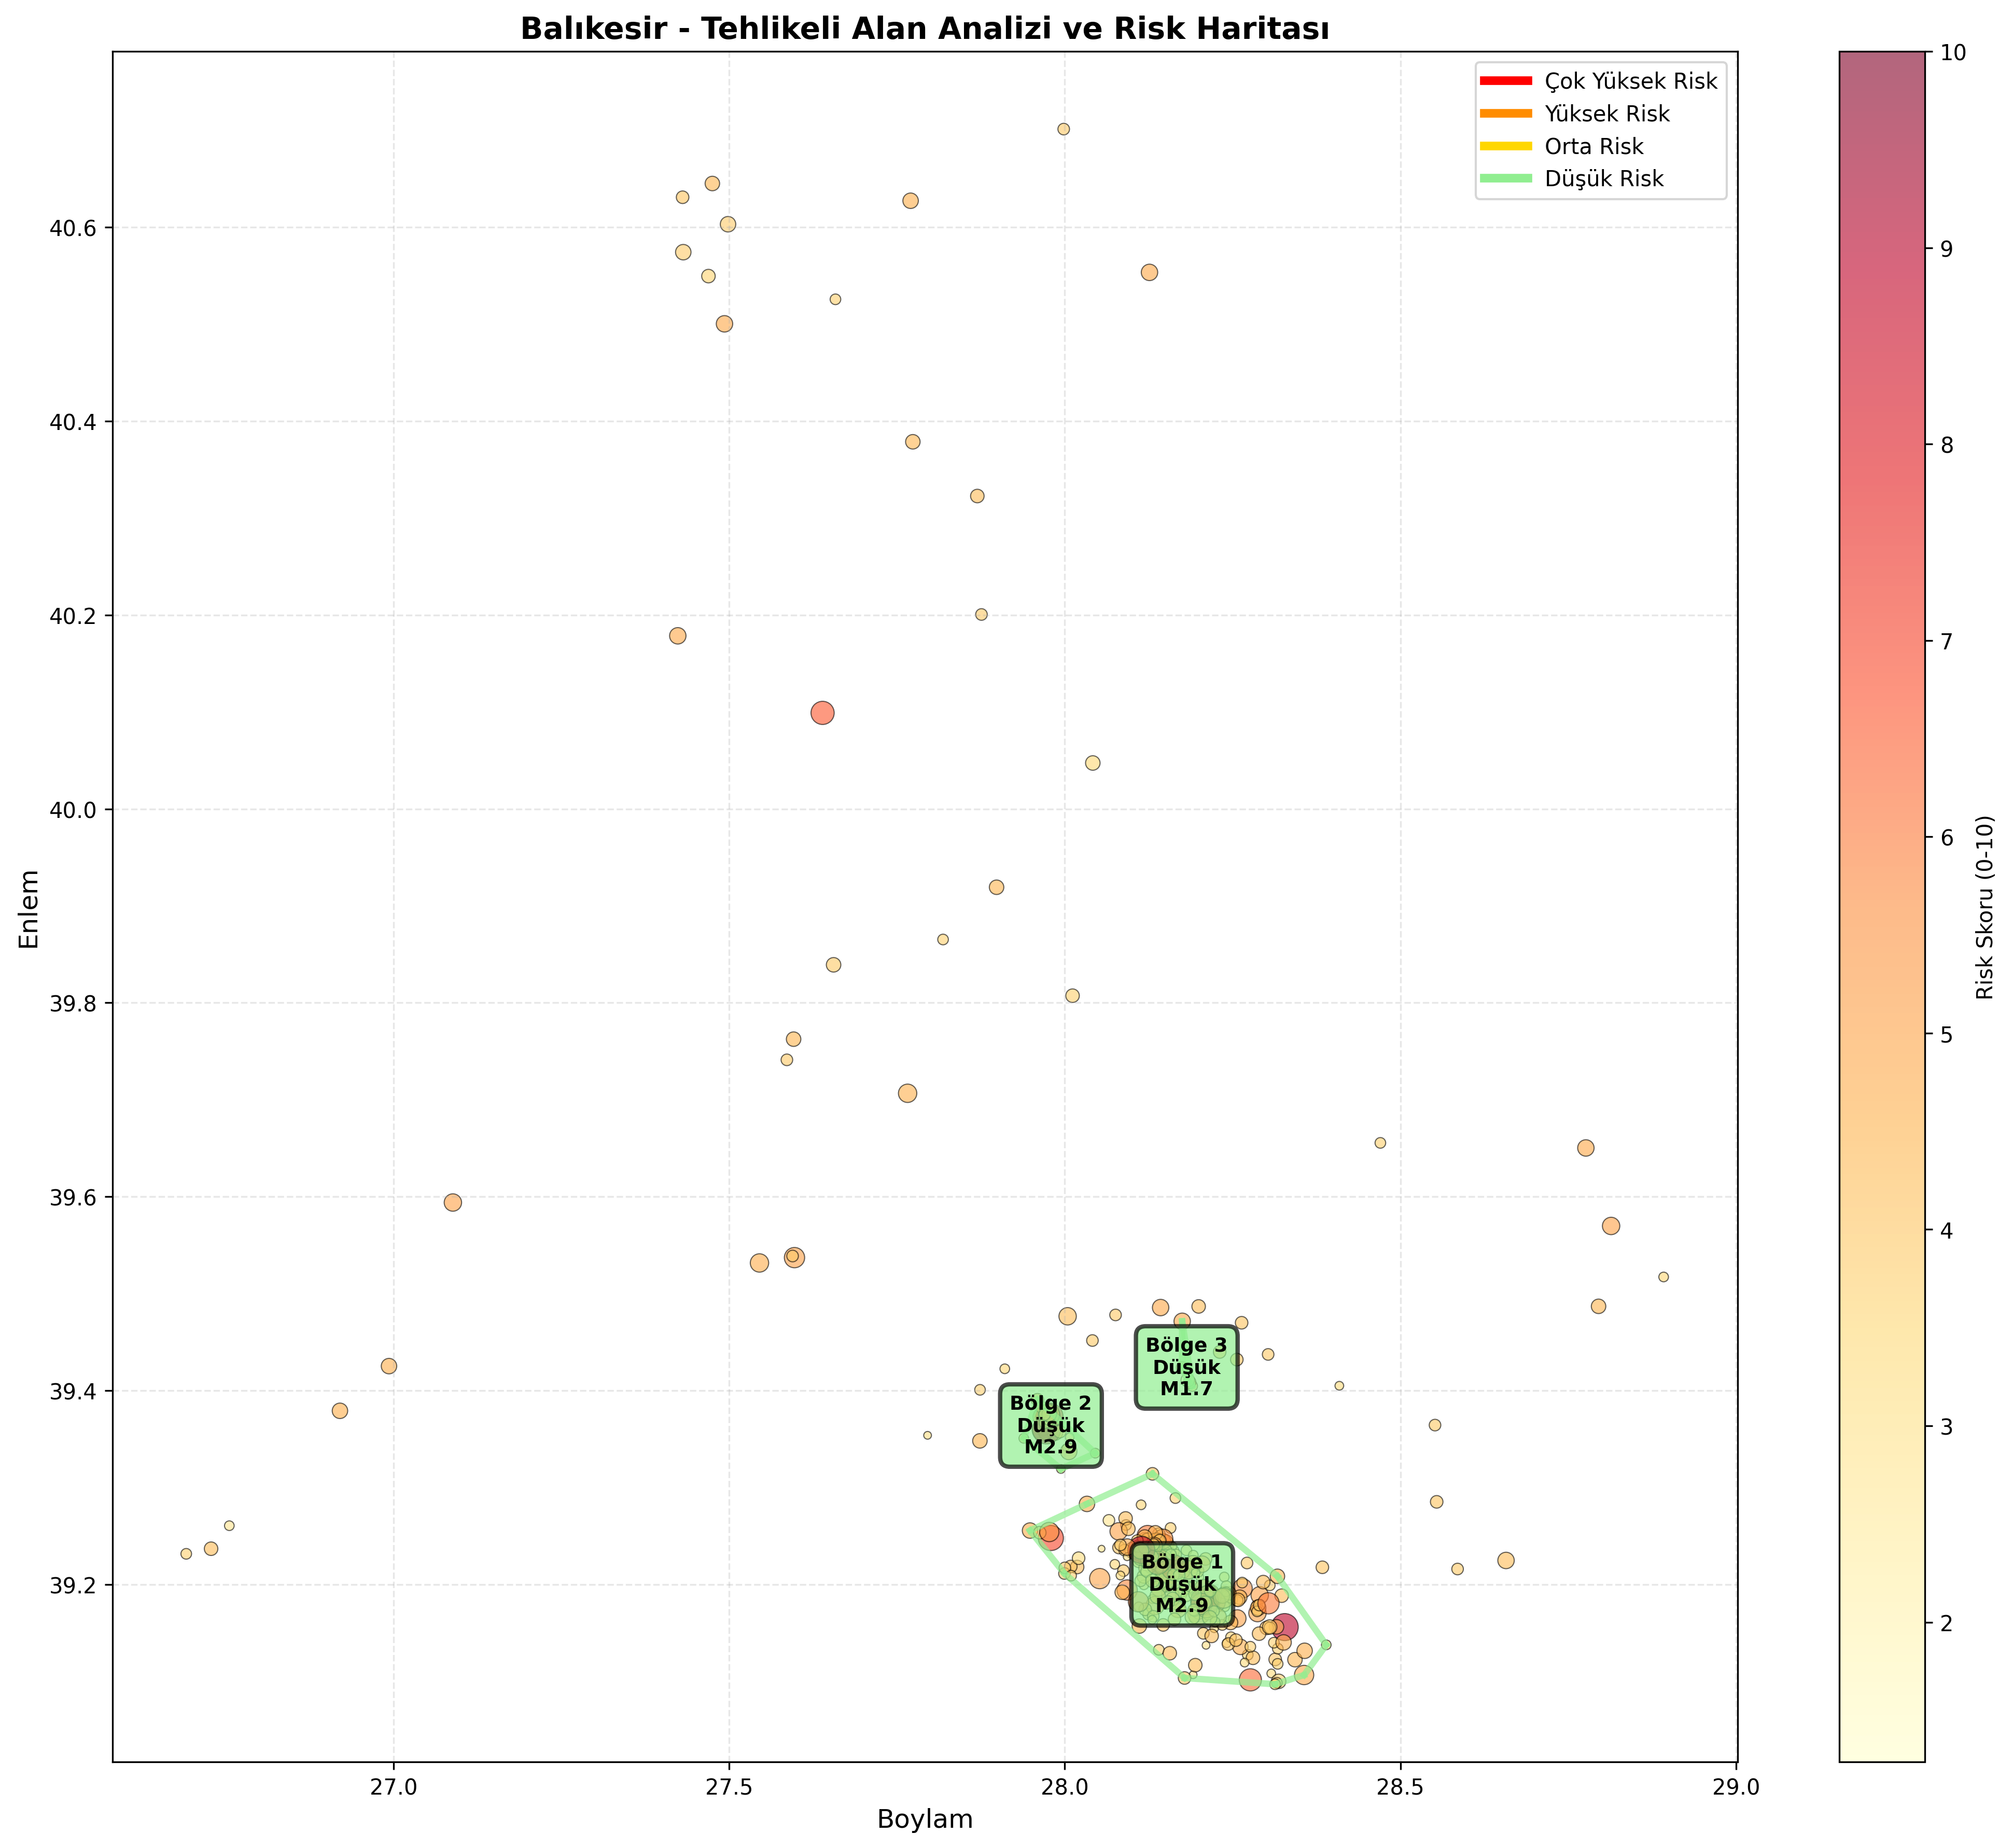
Task: Click x-axis tick label 28.0
Action: click(x=1065, y=1787)
